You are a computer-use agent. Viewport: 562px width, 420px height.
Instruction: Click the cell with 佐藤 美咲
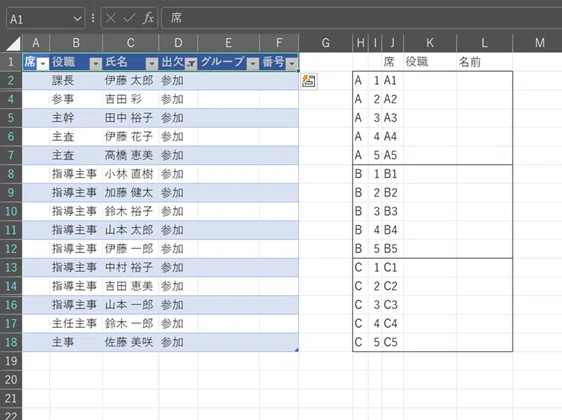130,342
